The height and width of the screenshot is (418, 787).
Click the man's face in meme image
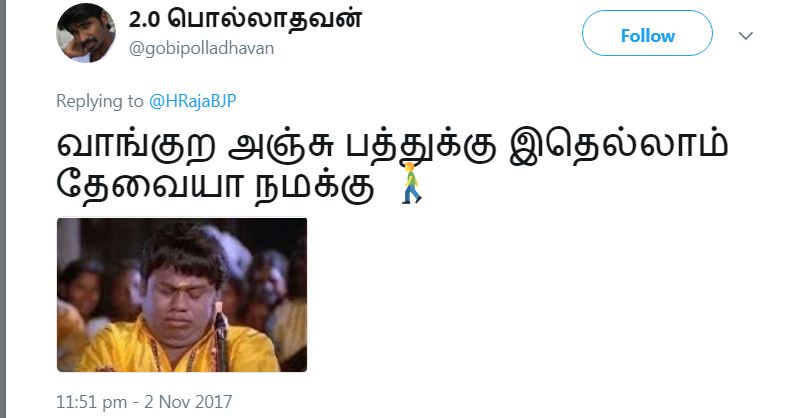click(178, 301)
